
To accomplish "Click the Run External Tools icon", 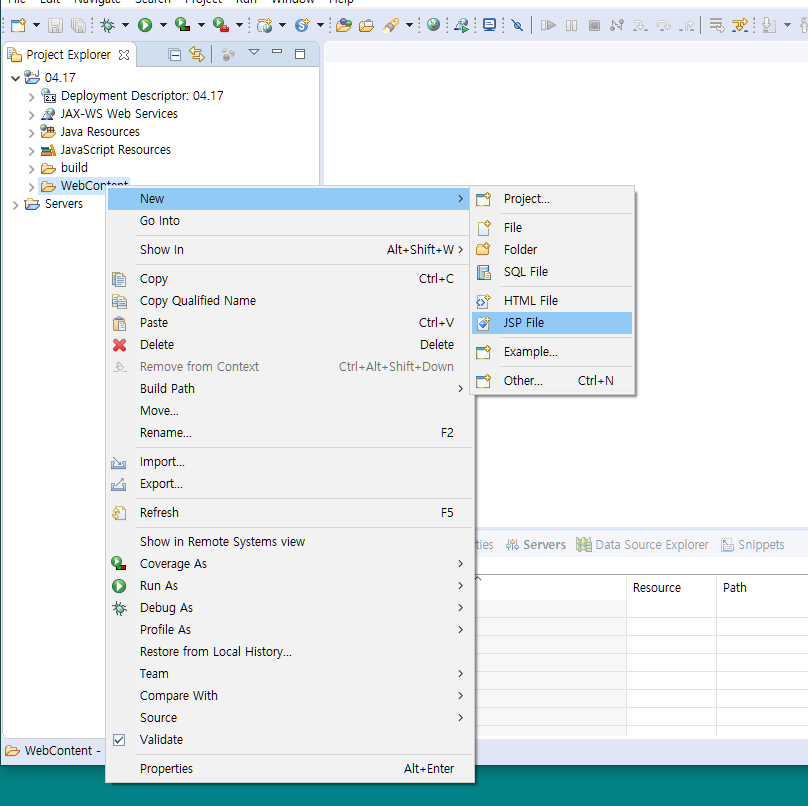I will tap(221, 25).
